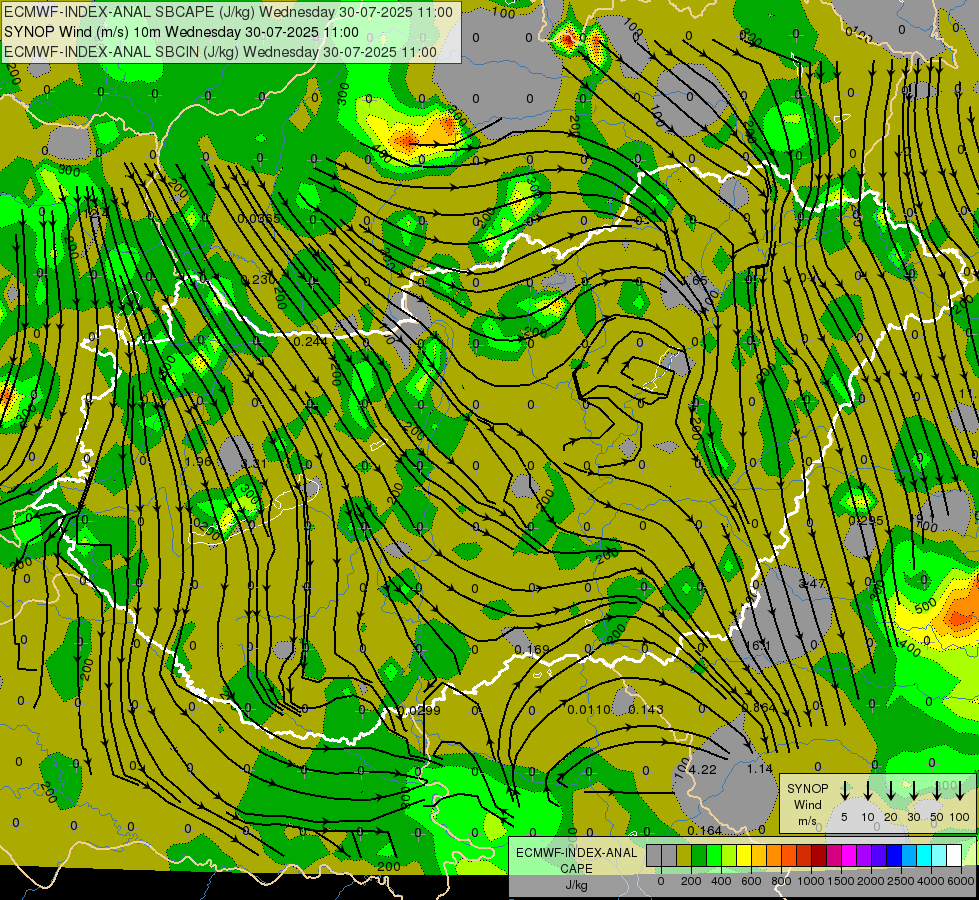This screenshot has width=979, height=900.
Task: Choose the pure blue swatch in CAPE legend
Action: pos(894,855)
